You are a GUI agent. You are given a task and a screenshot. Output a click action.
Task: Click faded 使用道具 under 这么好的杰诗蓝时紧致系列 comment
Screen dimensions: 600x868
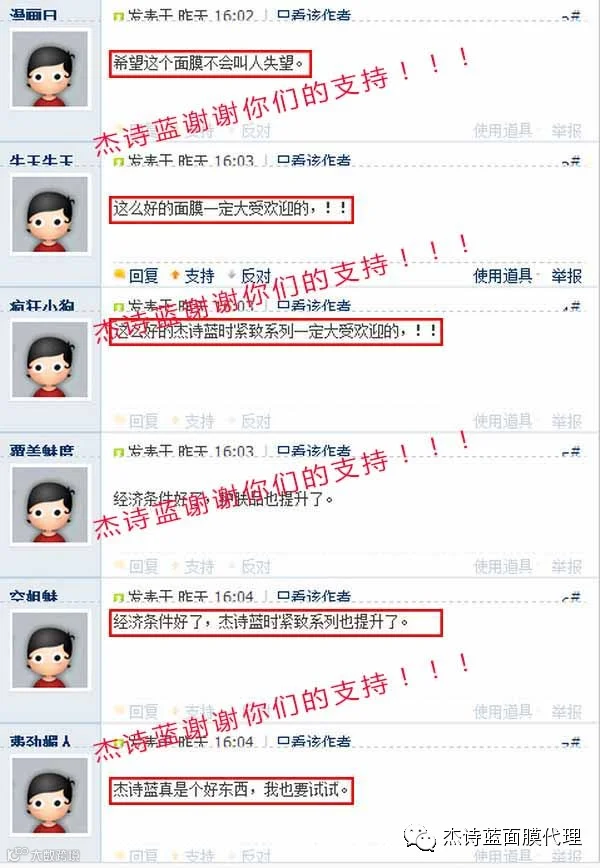(x=503, y=421)
